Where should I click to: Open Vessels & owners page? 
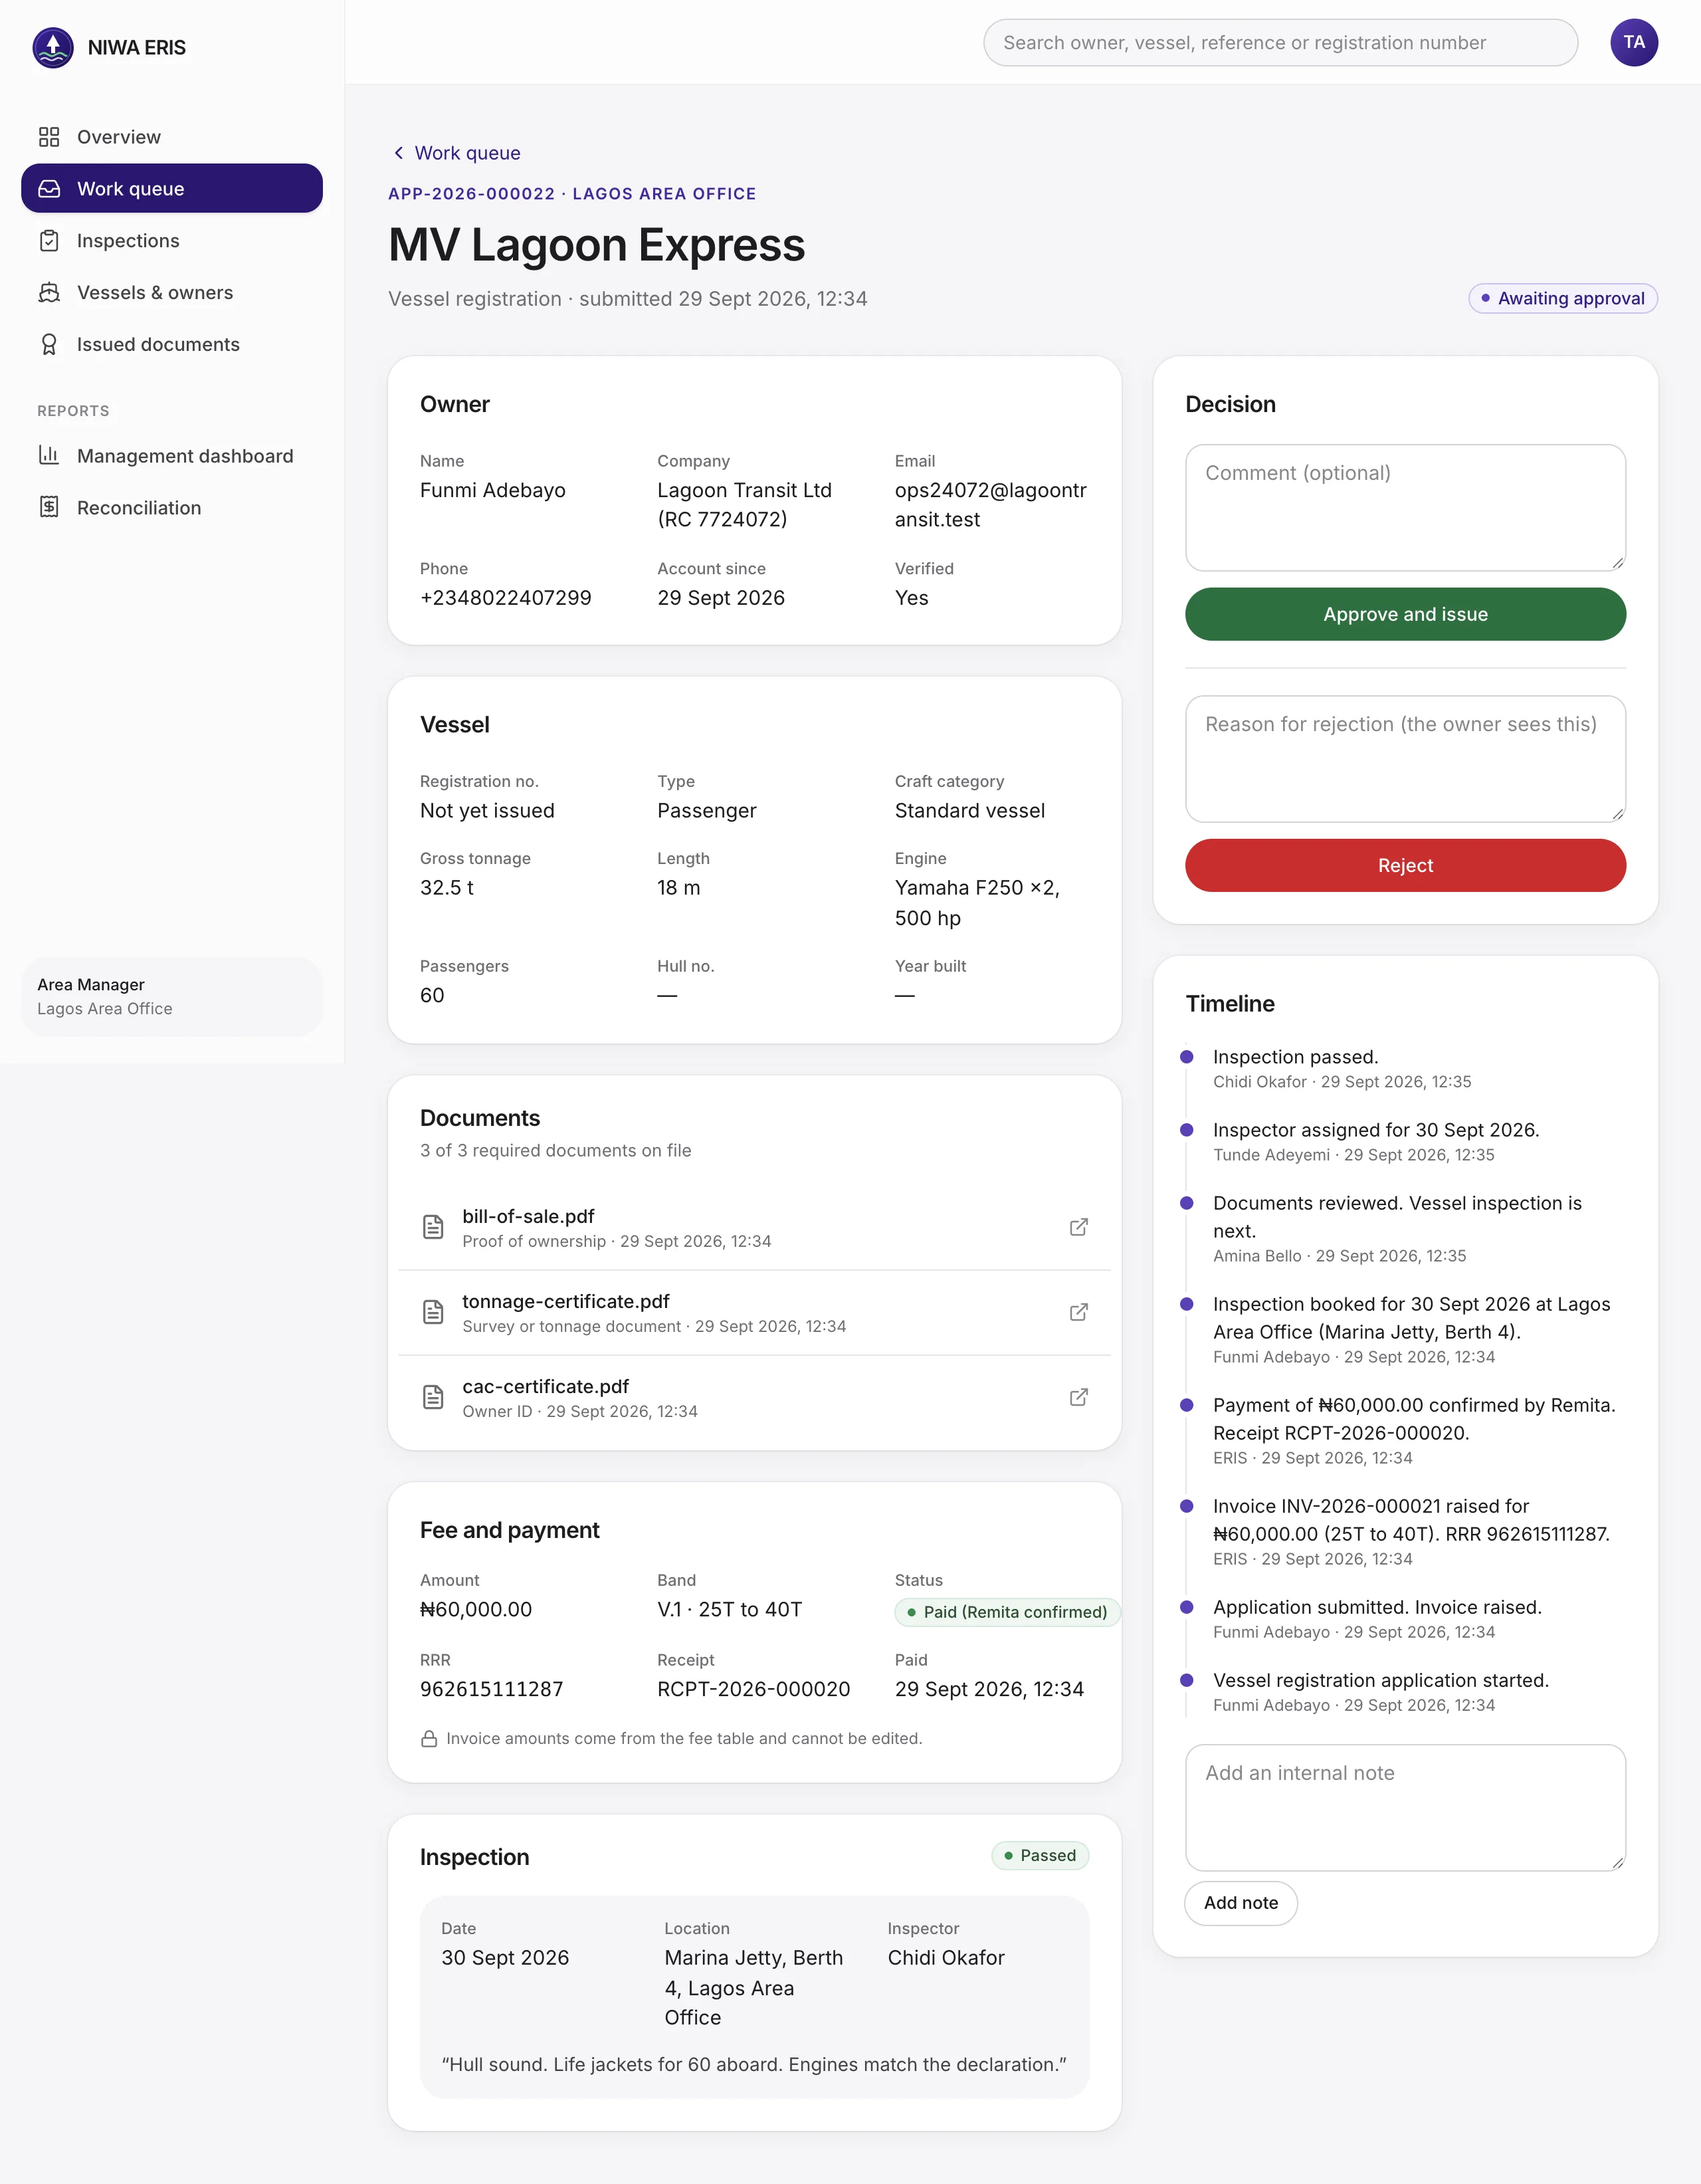(172, 293)
